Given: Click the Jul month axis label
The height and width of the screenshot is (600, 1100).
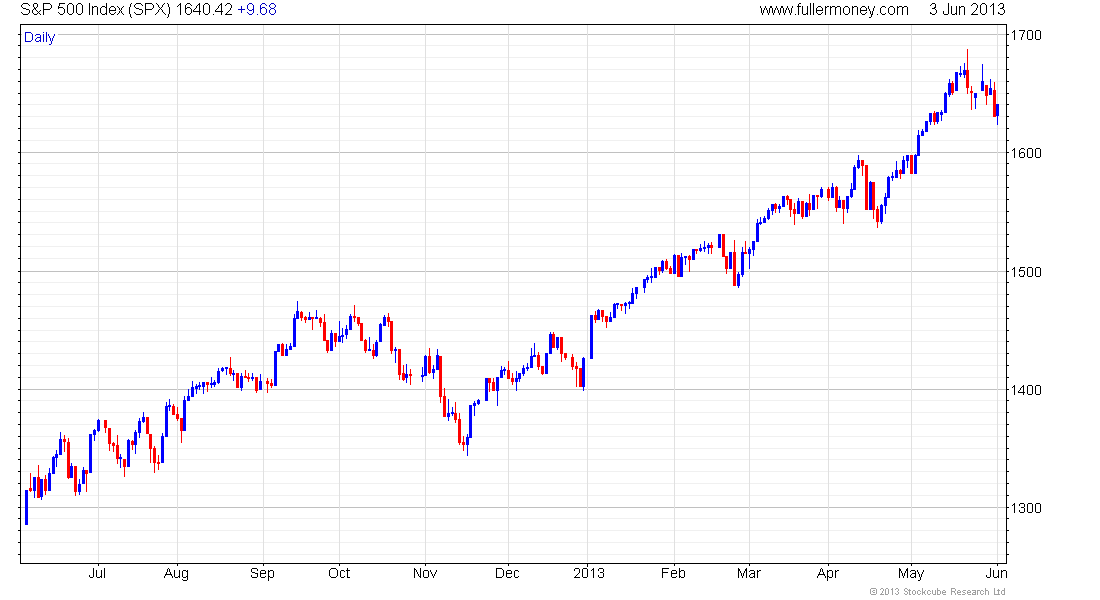Looking at the screenshot, I should coord(97,573).
